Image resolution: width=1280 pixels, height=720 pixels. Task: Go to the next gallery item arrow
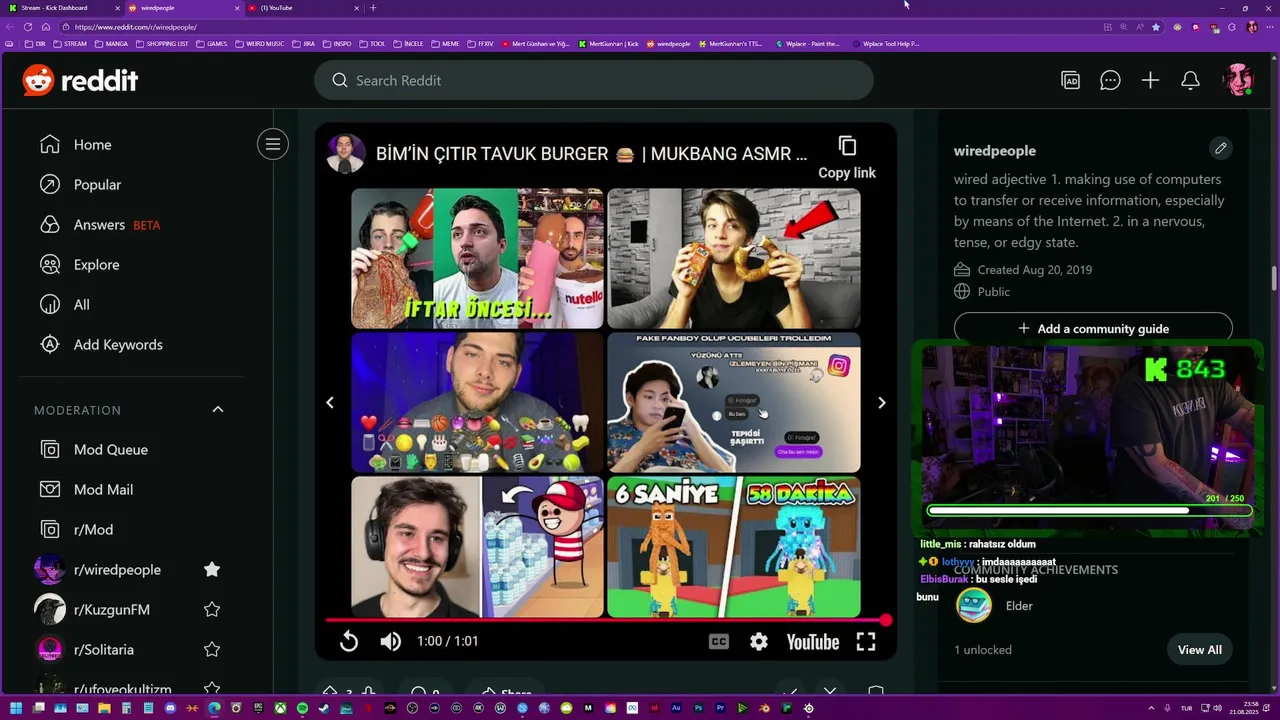click(x=881, y=403)
